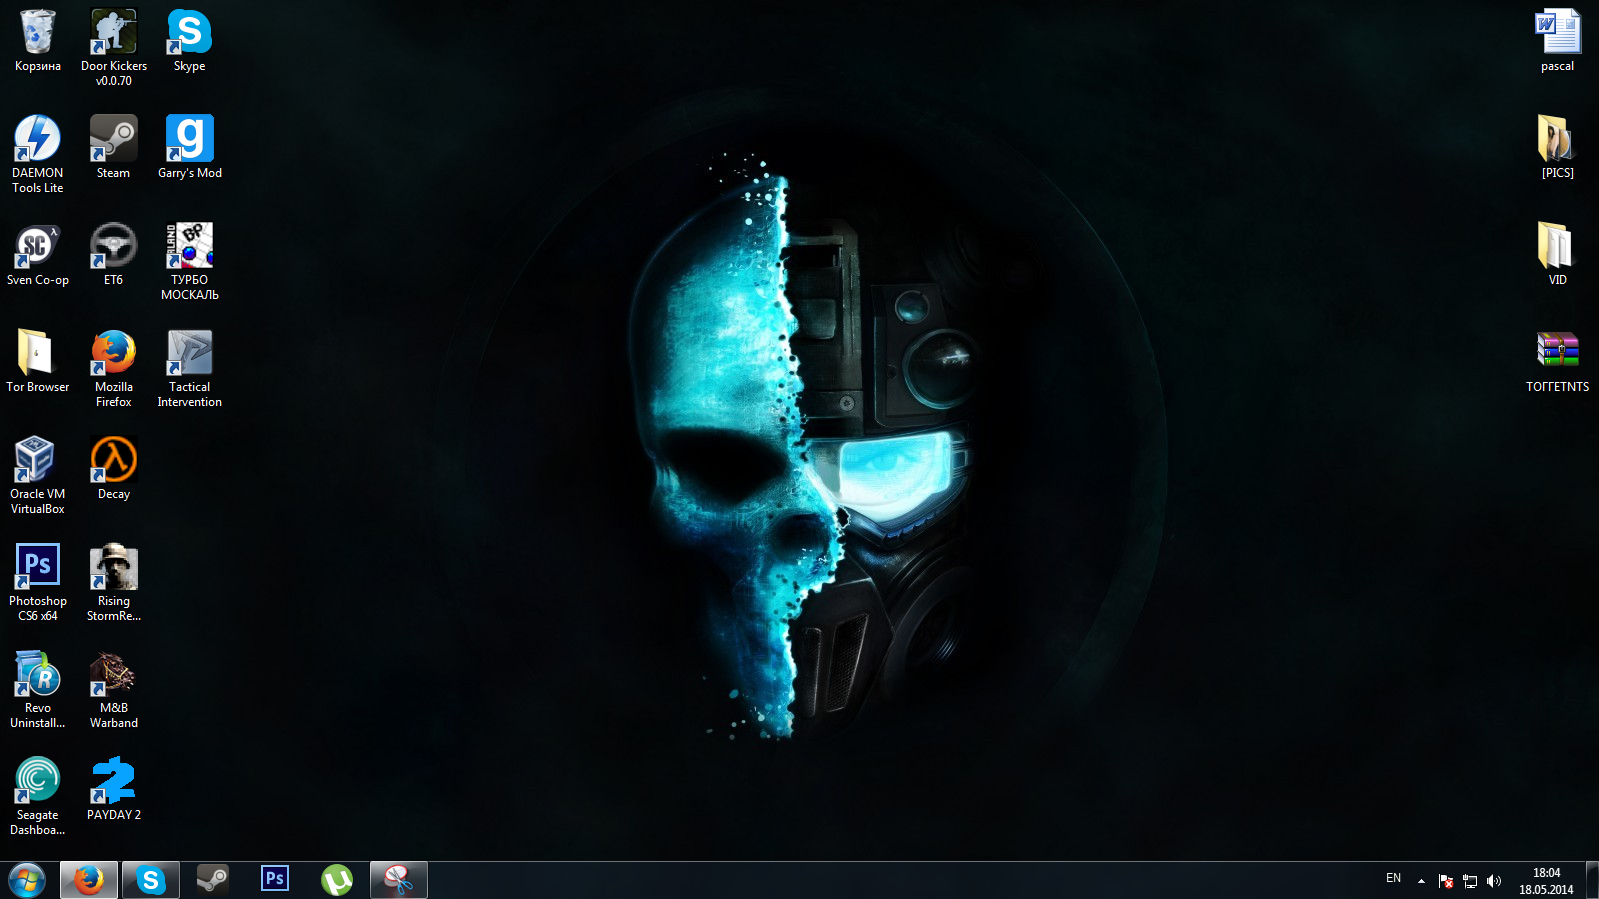Viewport: 1599px width, 899px height.
Task: Launch Steam from the taskbar
Action: tap(213, 880)
